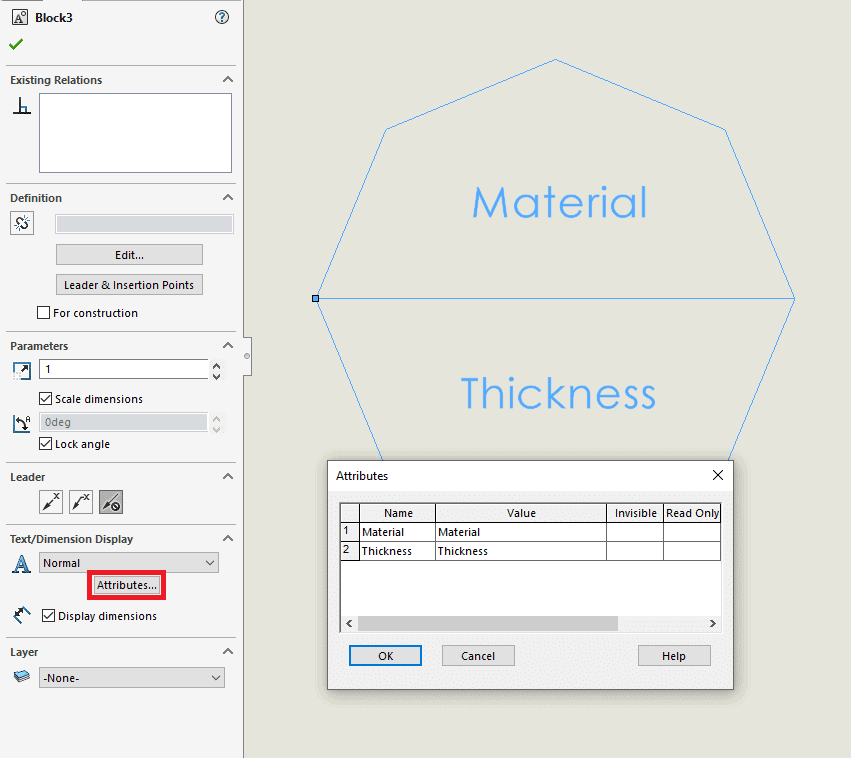This screenshot has width=851, height=758.
Task: Increase the block scale with up arrow
Action: coord(217,365)
